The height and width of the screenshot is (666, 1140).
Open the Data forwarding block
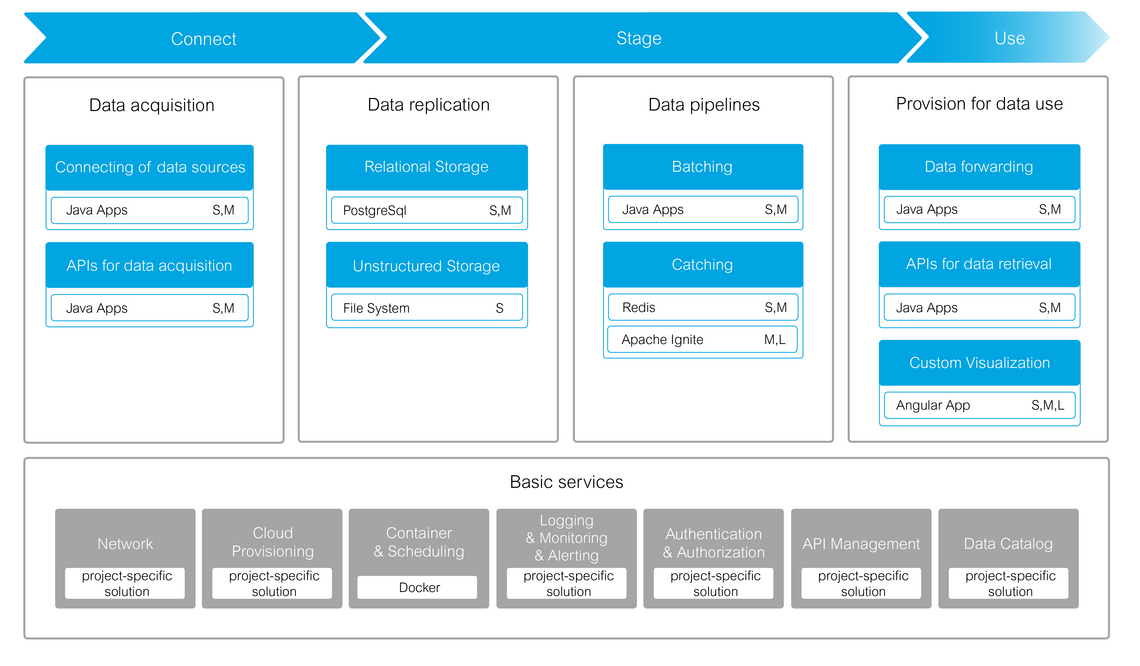[x=979, y=166]
